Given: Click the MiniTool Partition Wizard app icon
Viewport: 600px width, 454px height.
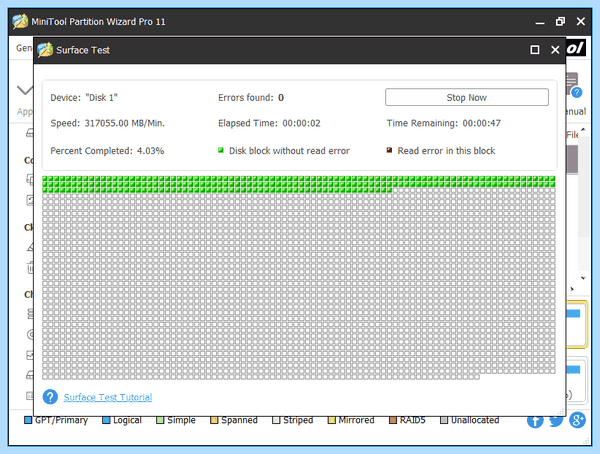Looking at the screenshot, I should tap(20, 21).
